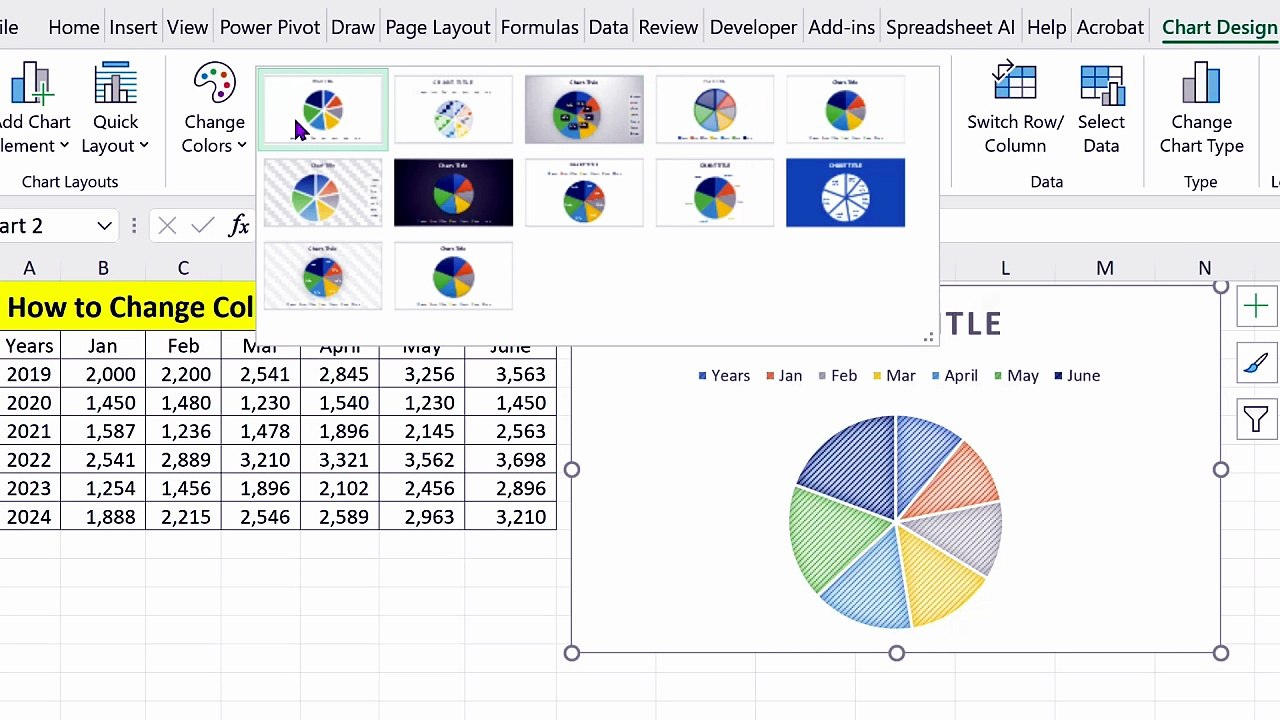Select the Jan legend entry
Screen dimensions: 1280x720
[784, 376]
